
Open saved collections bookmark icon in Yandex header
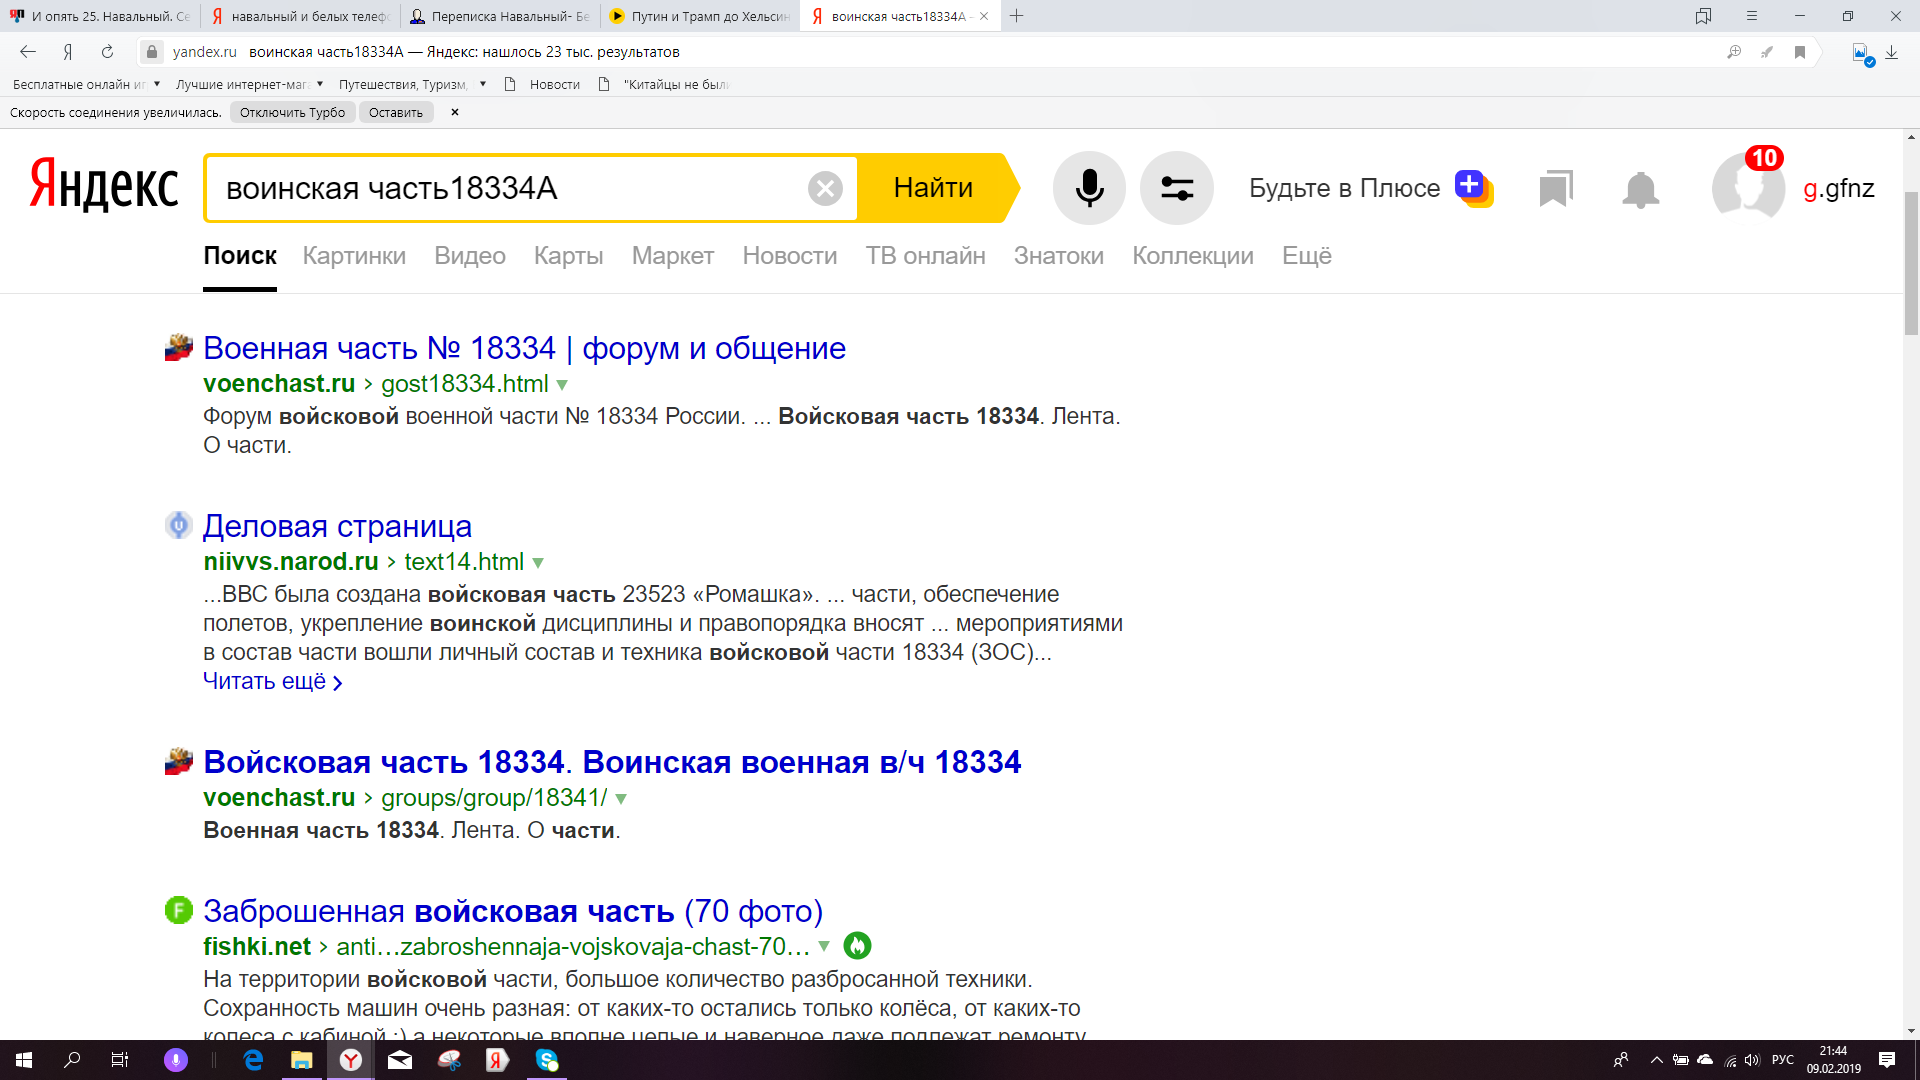(1556, 188)
